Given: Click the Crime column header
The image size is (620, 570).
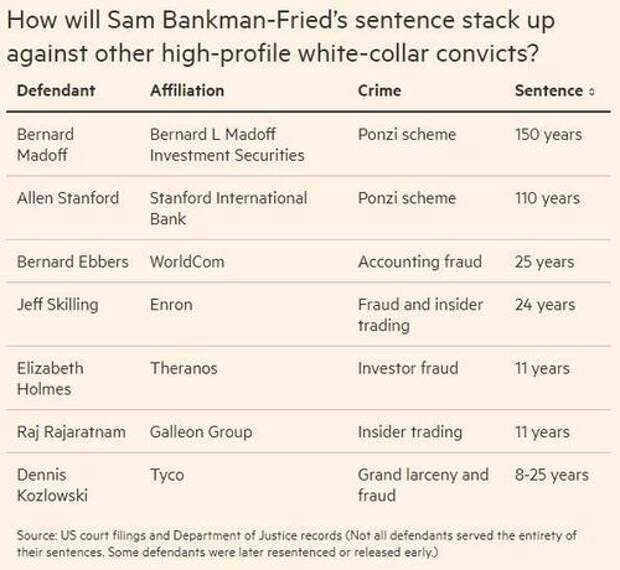Looking at the screenshot, I should point(379,91).
